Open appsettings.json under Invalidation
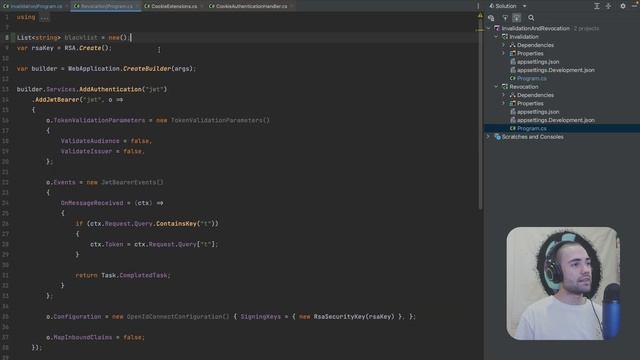640x360 pixels. [x=538, y=62]
